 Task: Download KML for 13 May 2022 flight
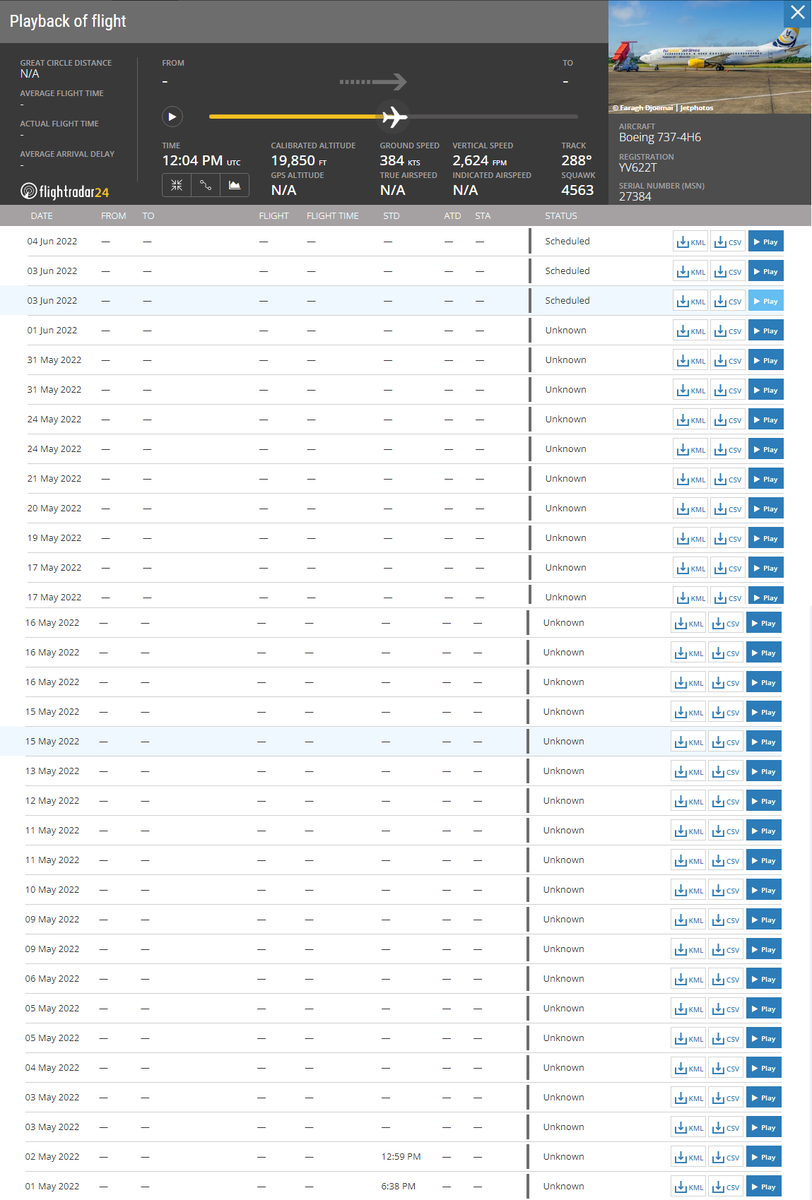click(689, 772)
